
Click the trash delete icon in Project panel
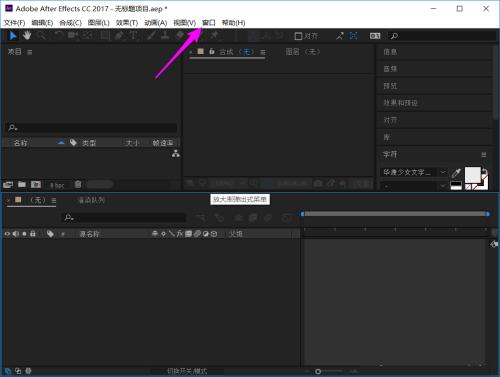pyautogui.click(x=78, y=184)
